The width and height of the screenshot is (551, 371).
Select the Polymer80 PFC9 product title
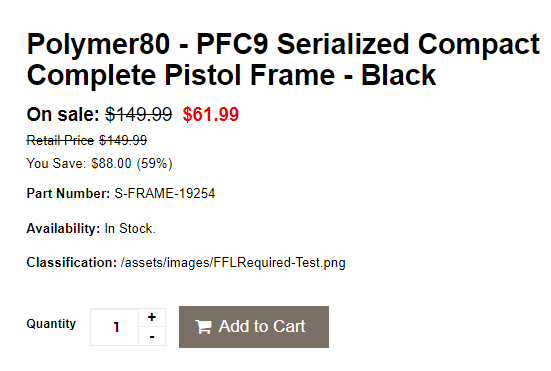pos(283,59)
